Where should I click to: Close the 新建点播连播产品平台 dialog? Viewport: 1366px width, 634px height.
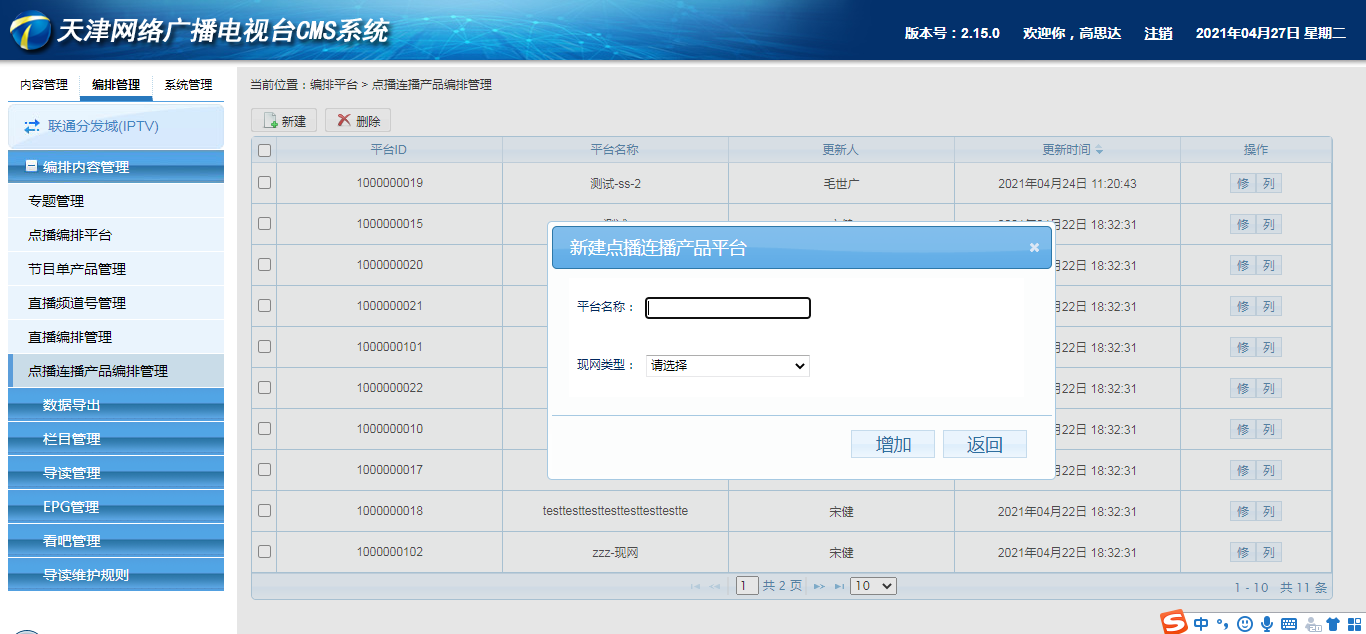[x=1034, y=248]
